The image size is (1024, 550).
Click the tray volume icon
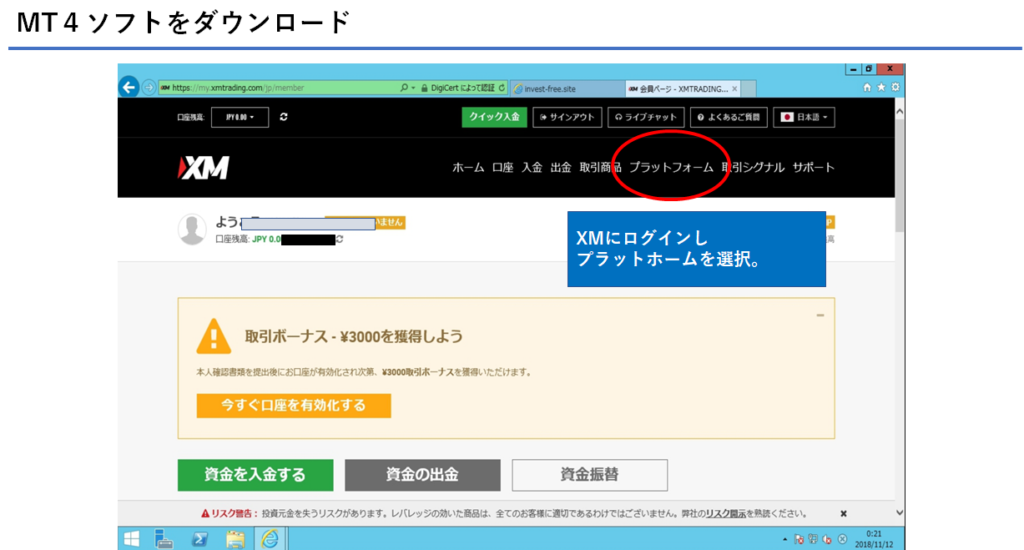click(827, 539)
